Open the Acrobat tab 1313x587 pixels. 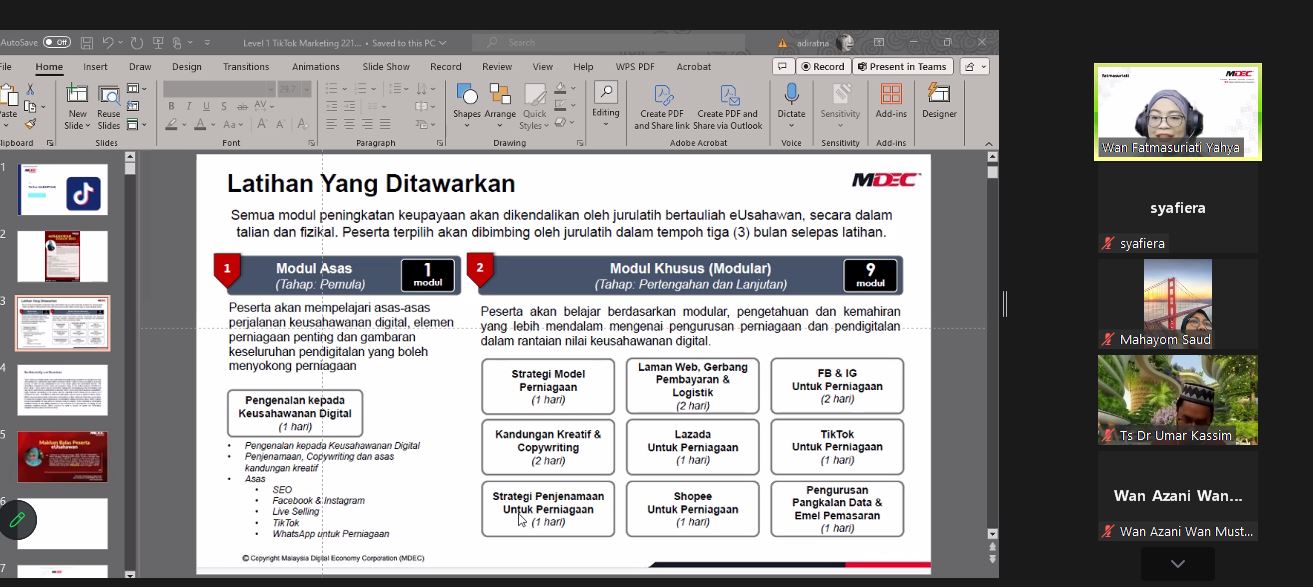(694, 67)
